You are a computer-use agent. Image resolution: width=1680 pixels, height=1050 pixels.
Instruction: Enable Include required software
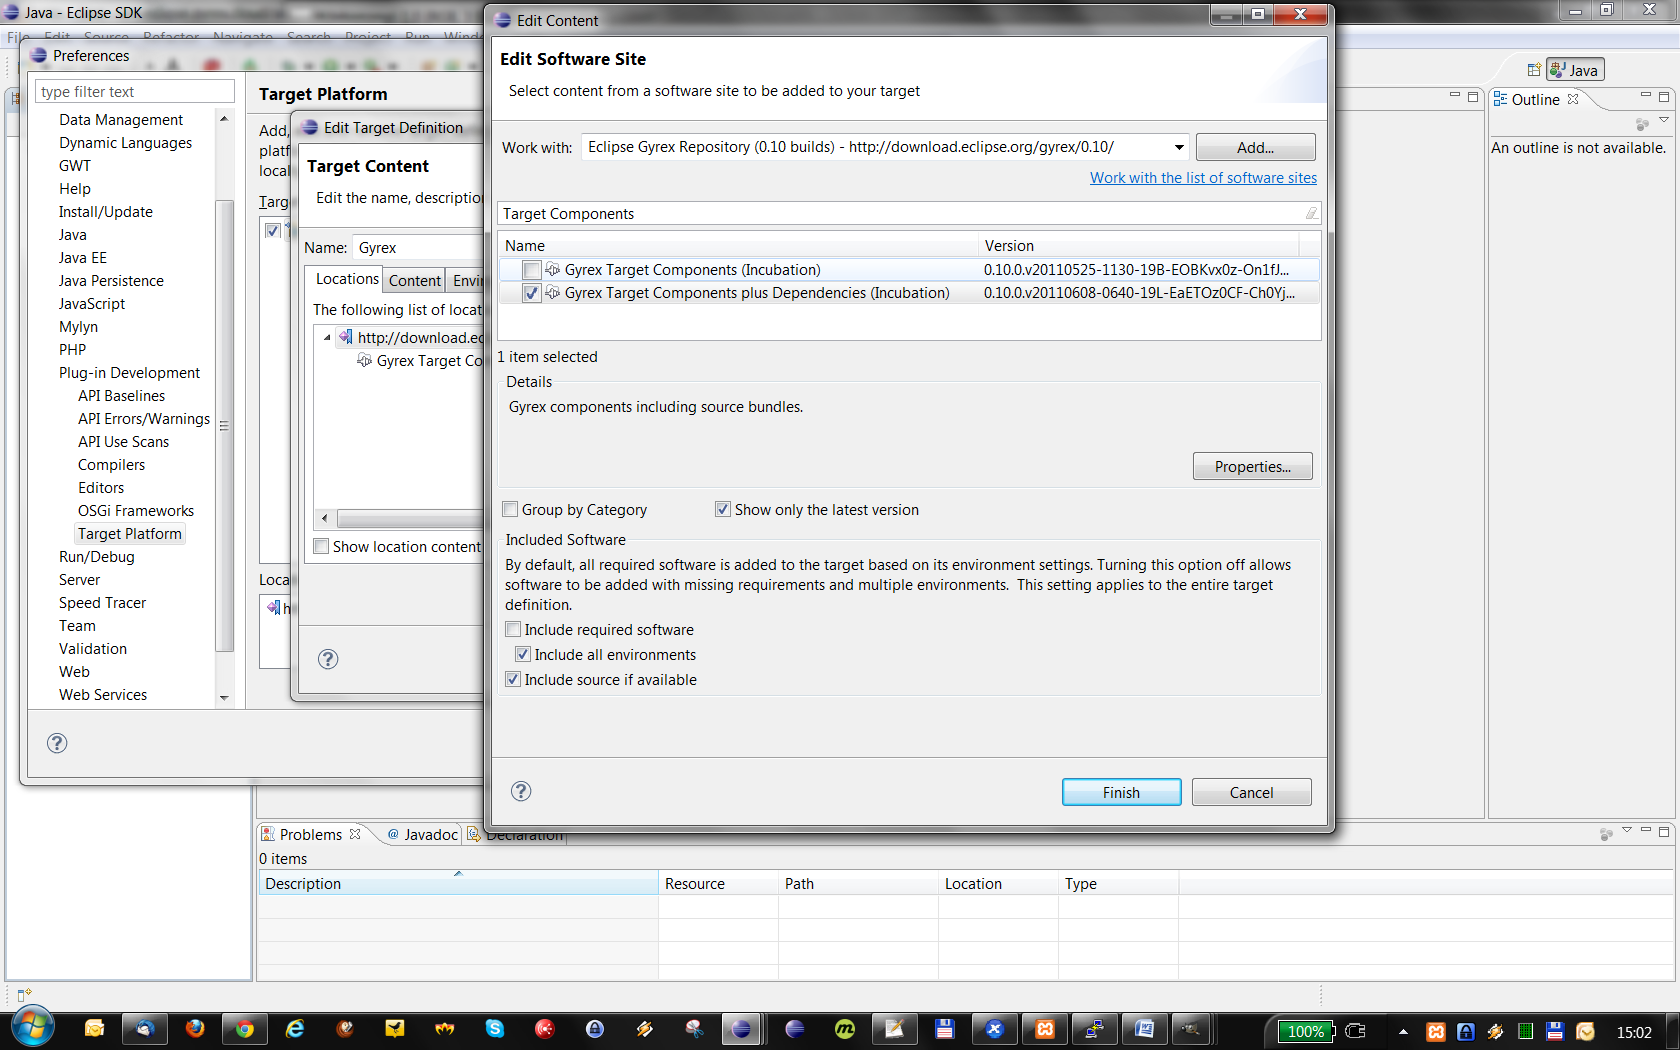[513, 629]
